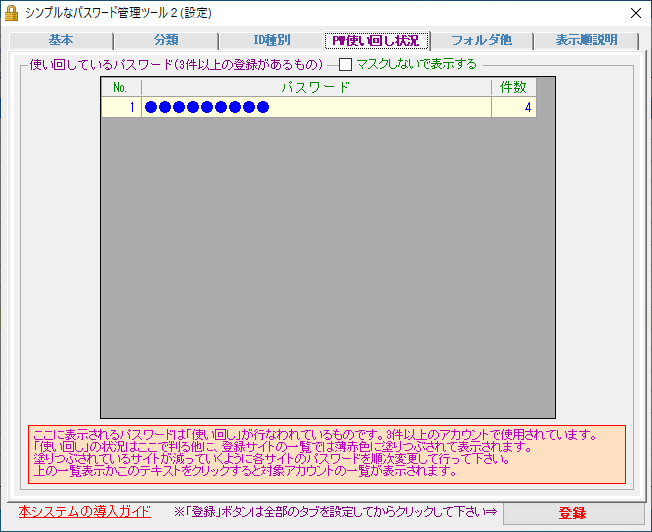Screen dimensions: 652x532
Task: Click the 登録 button
Action: [573, 513]
